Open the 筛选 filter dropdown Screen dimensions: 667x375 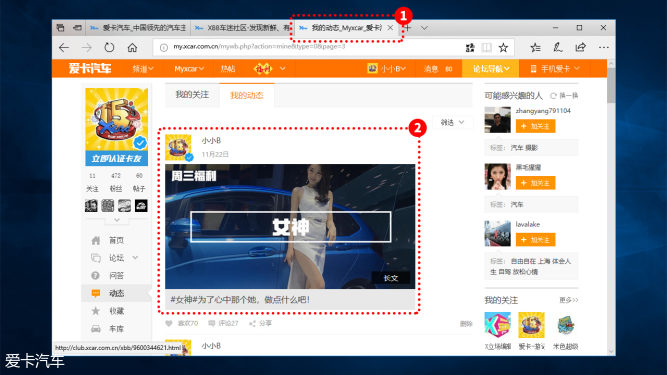tap(452, 122)
